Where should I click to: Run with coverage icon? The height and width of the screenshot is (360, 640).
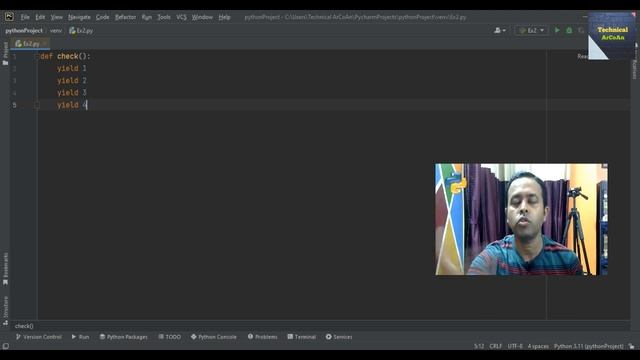tap(581, 30)
